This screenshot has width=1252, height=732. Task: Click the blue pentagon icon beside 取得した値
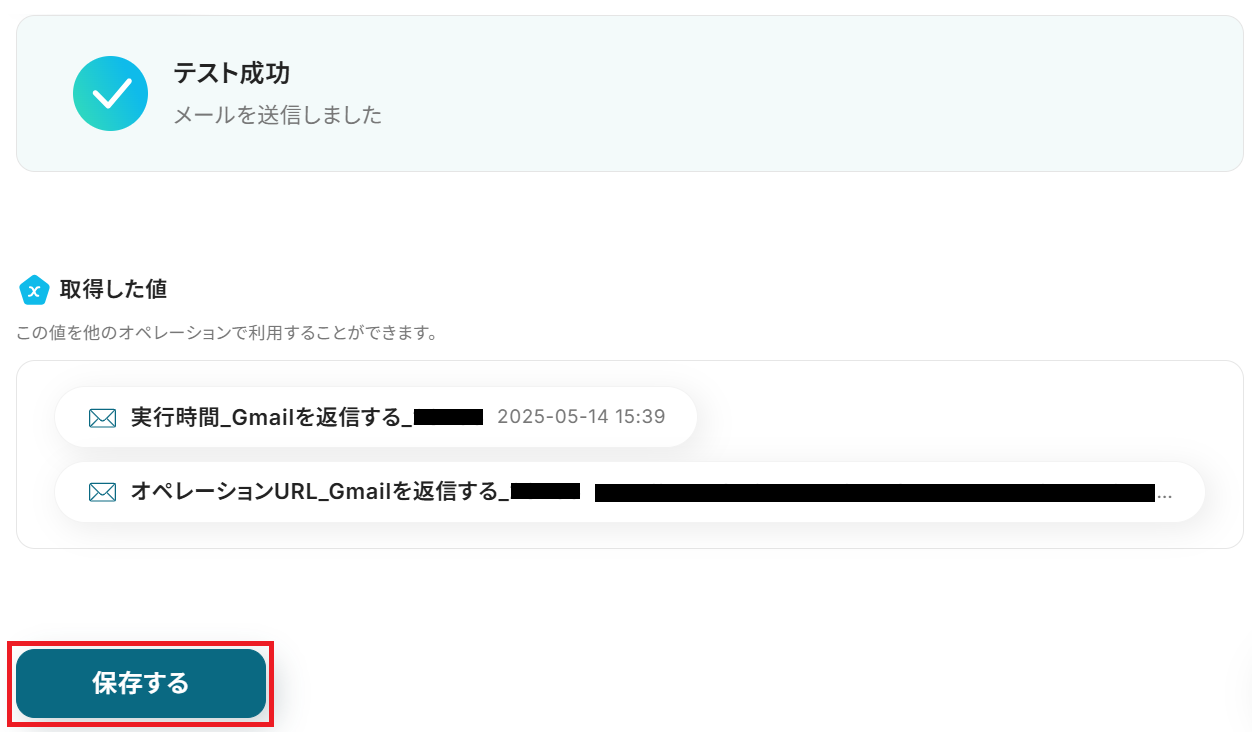(x=34, y=290)
